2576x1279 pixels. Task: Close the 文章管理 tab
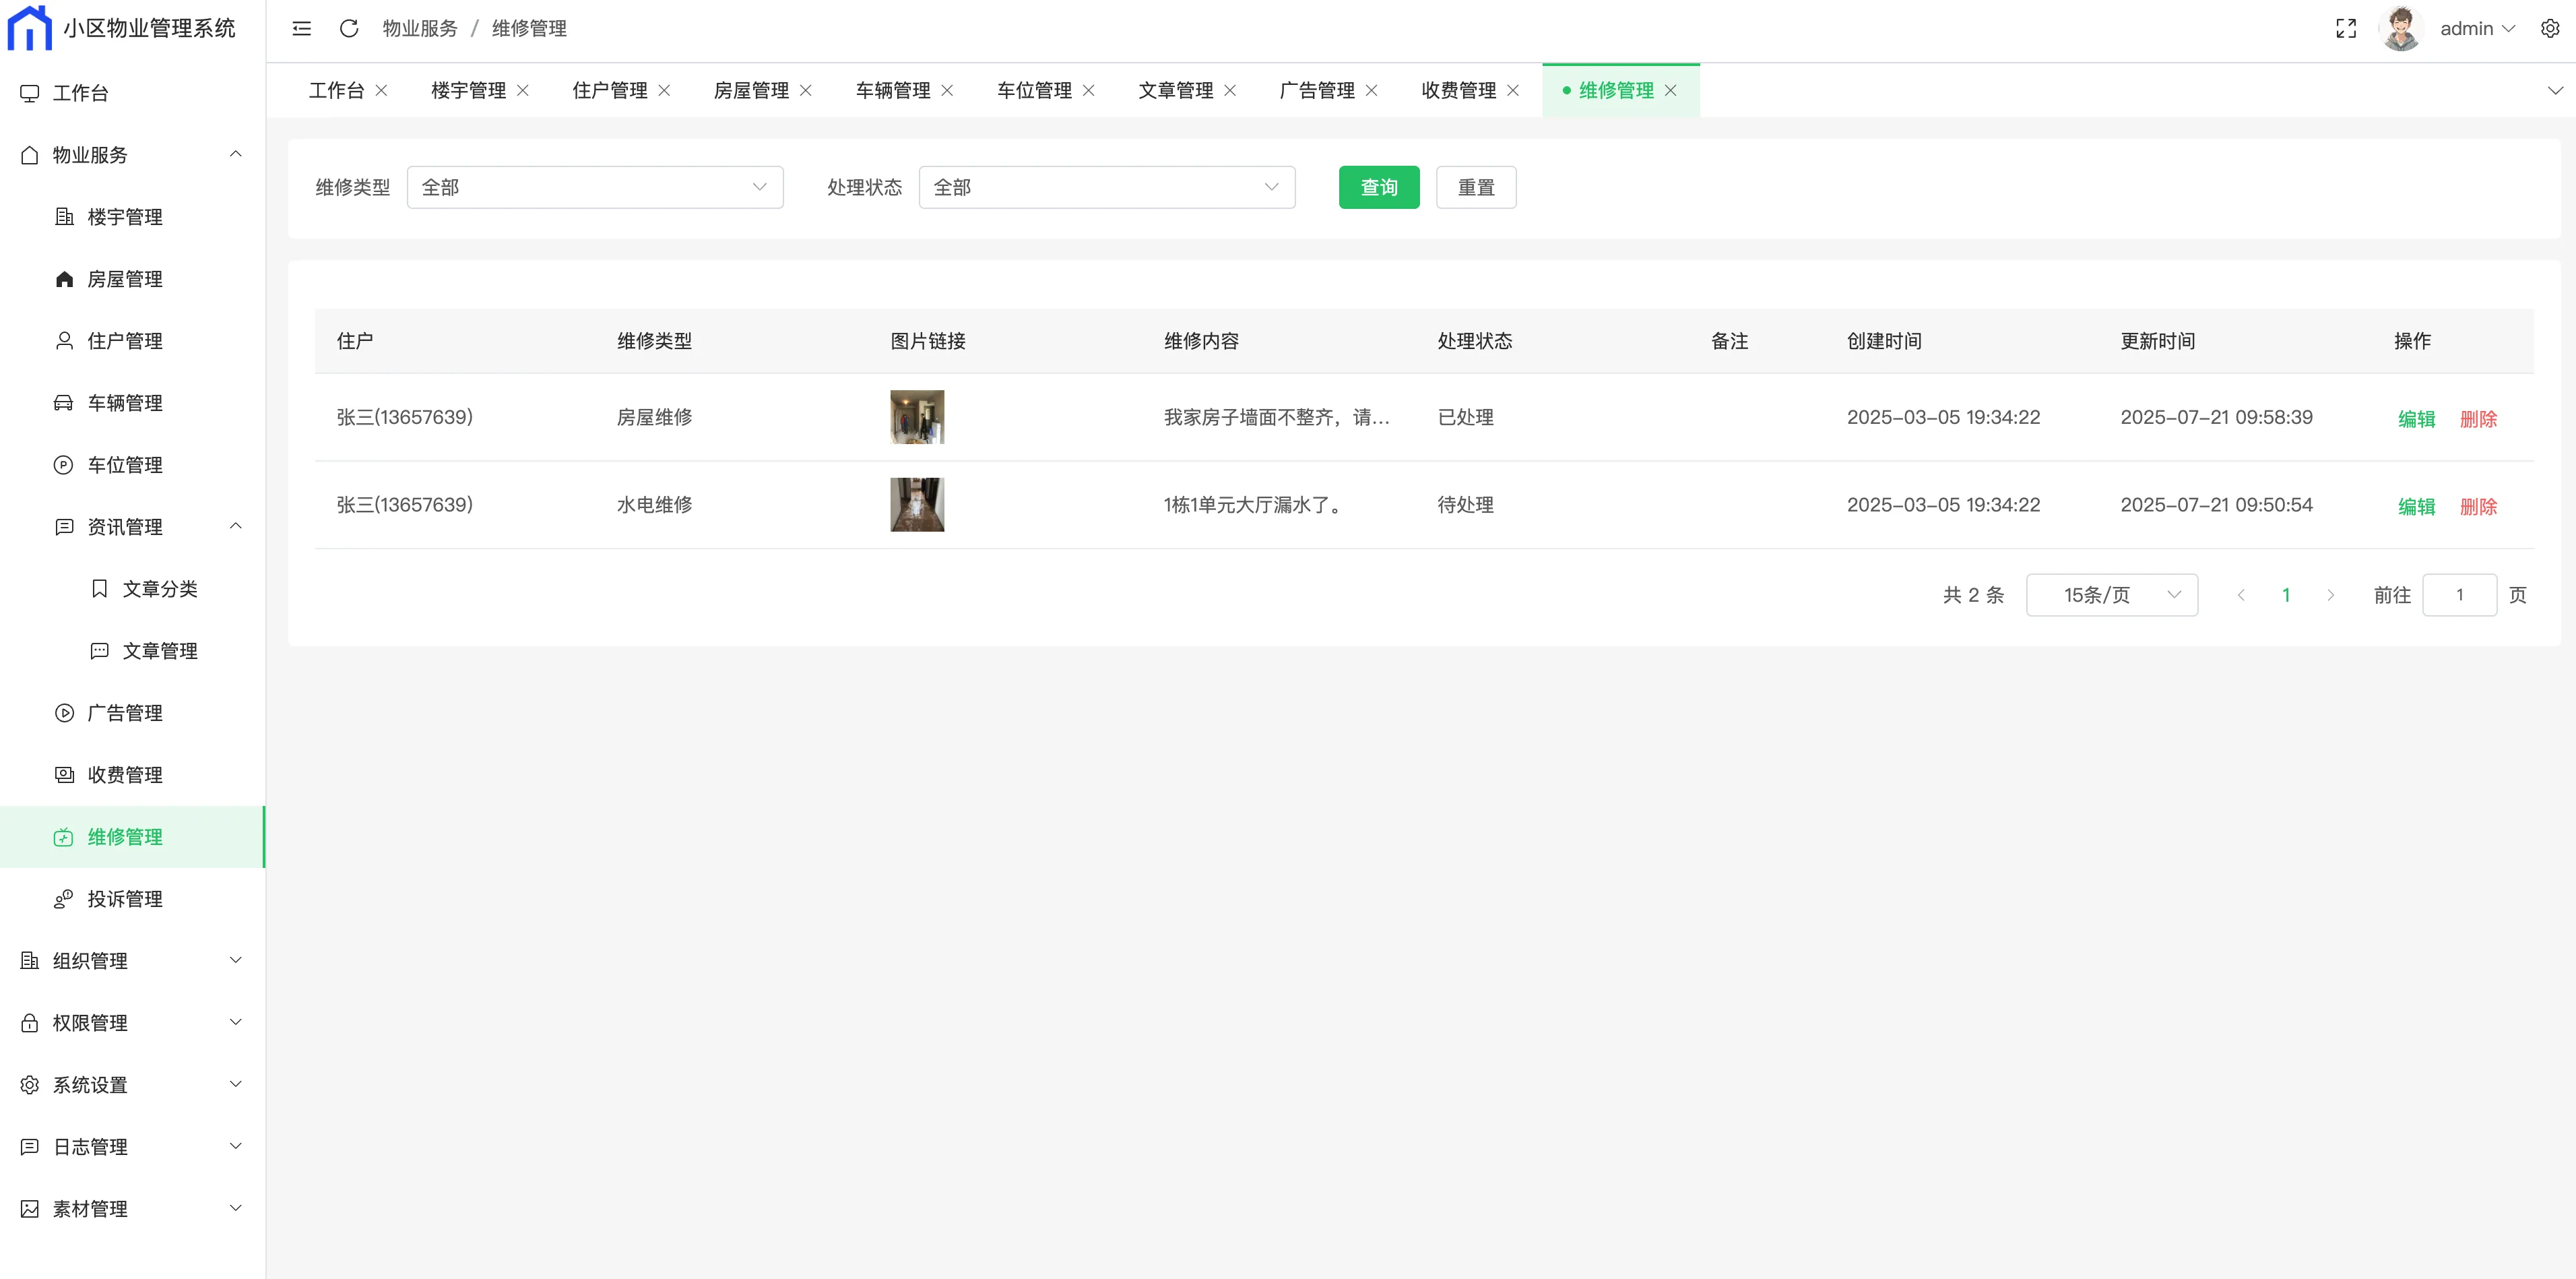point(1230,91)
